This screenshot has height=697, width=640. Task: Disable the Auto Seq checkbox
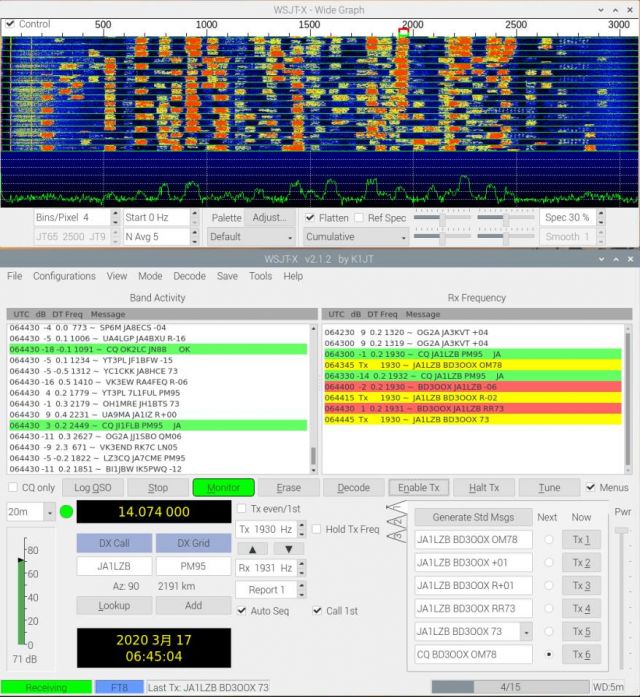pyautogui.click(x=241, y=611)
